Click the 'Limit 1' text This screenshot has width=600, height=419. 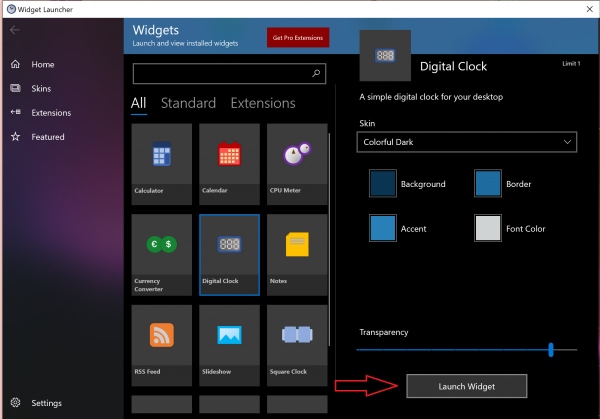(571, 64)
